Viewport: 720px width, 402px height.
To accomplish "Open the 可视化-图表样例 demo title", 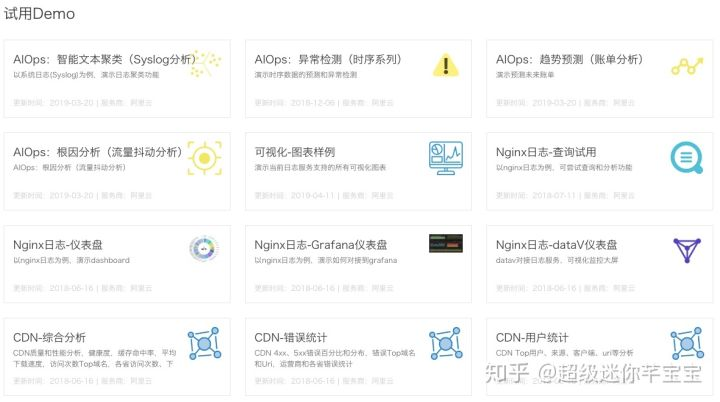I will (x=295, y=152).
